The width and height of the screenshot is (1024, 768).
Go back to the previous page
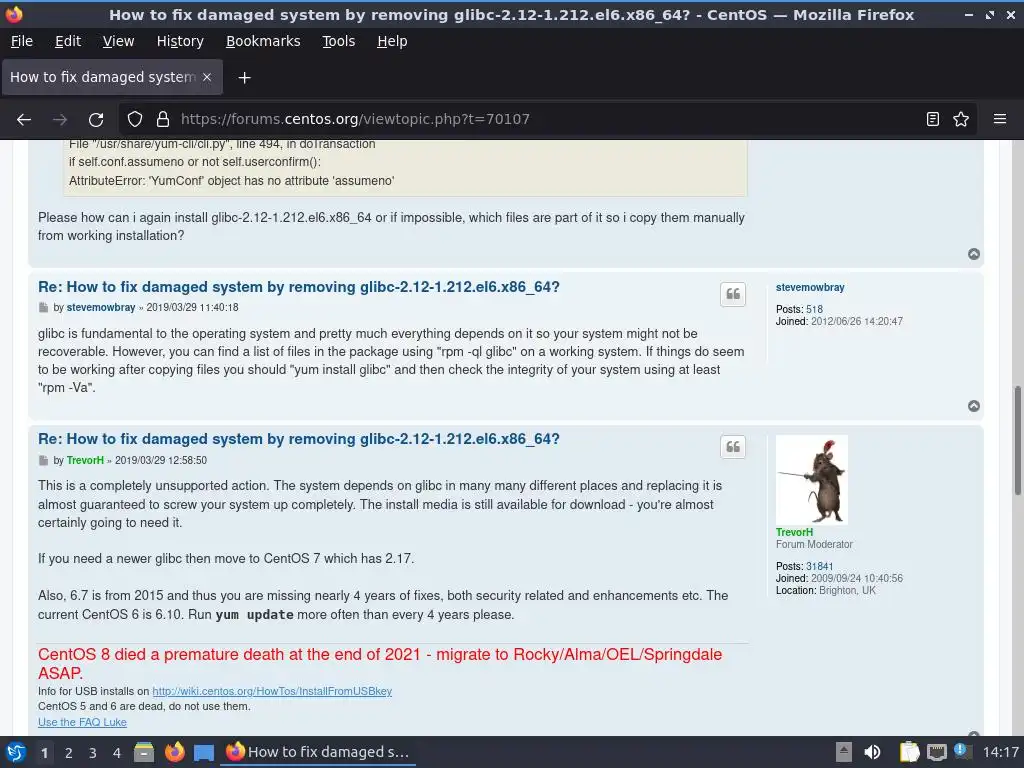(24, 120)
